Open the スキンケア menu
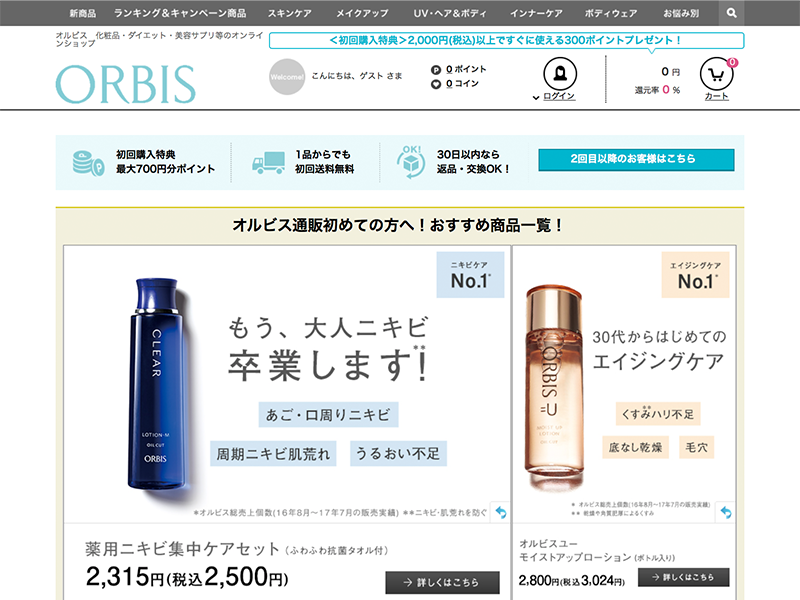Viewport: 800px width, 600px height. tap(290, 13)
